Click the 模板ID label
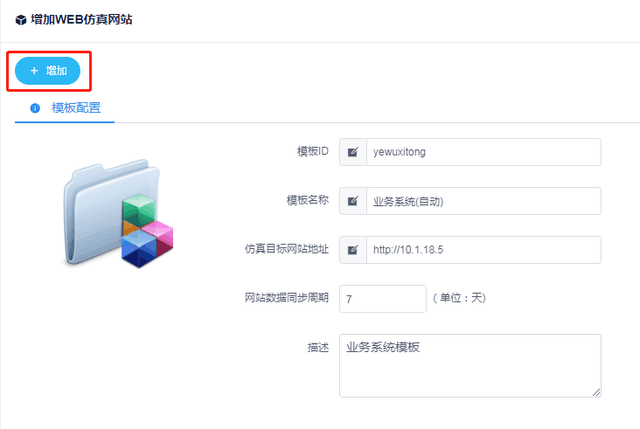The height and width of the screenshot is (429, 640). [313, 151]
